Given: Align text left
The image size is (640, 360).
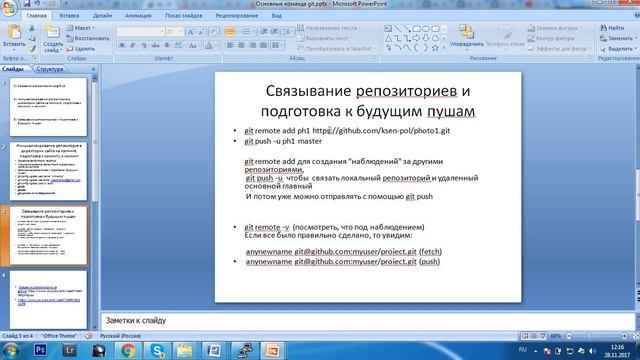Looking at the screenshot, I should tap(230, 45).
